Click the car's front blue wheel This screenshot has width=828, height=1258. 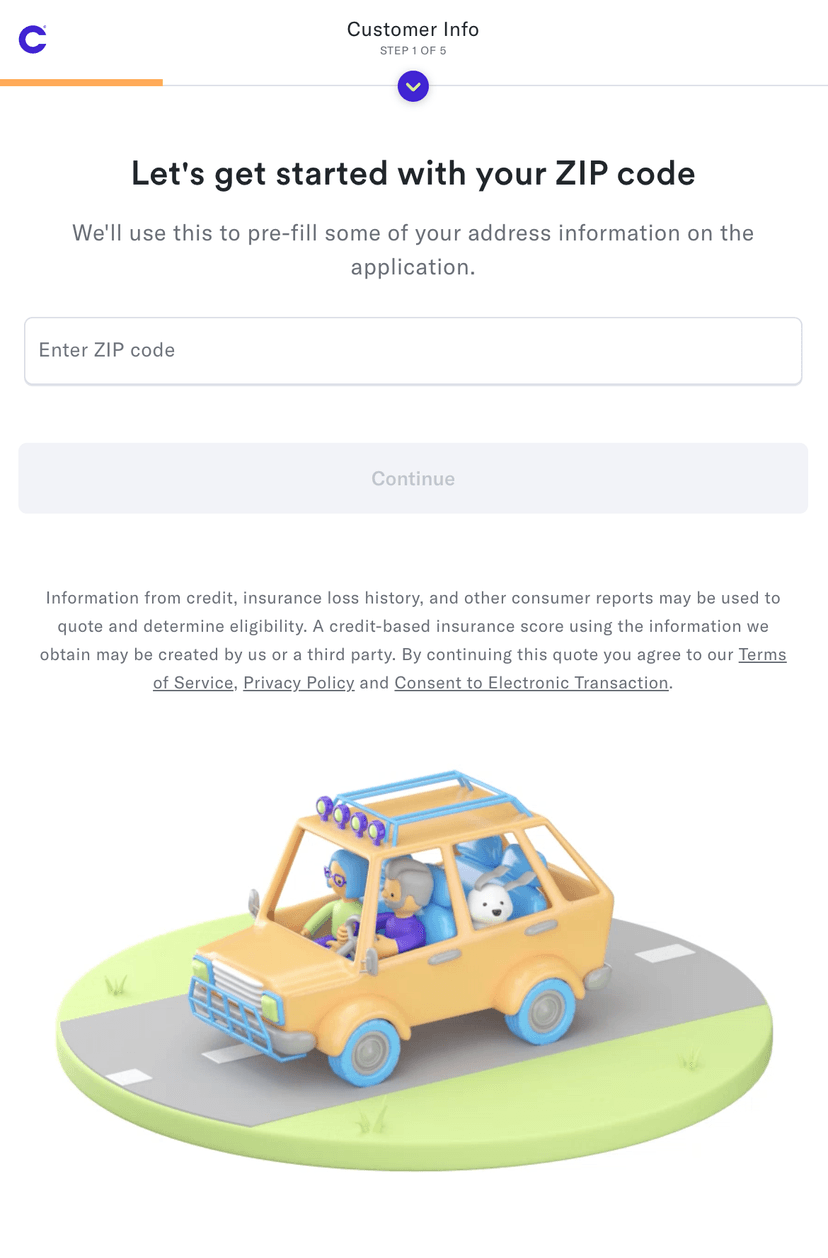[x=358, y=1051]
